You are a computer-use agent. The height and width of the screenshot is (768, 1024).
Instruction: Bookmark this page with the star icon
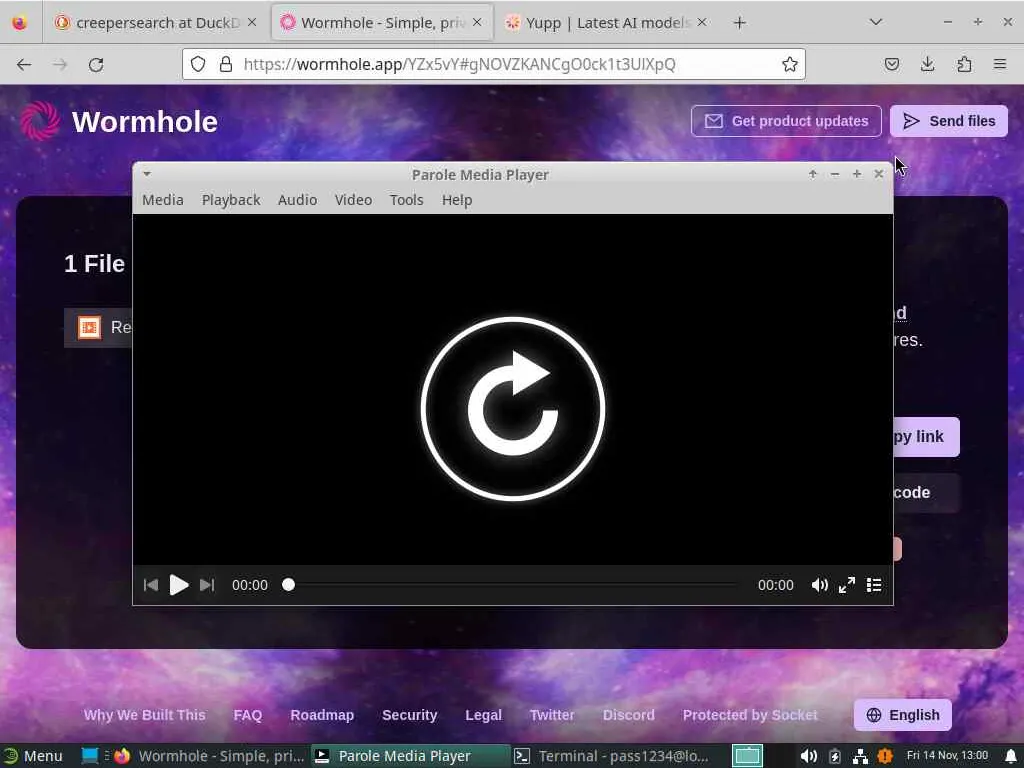(790, 64)
